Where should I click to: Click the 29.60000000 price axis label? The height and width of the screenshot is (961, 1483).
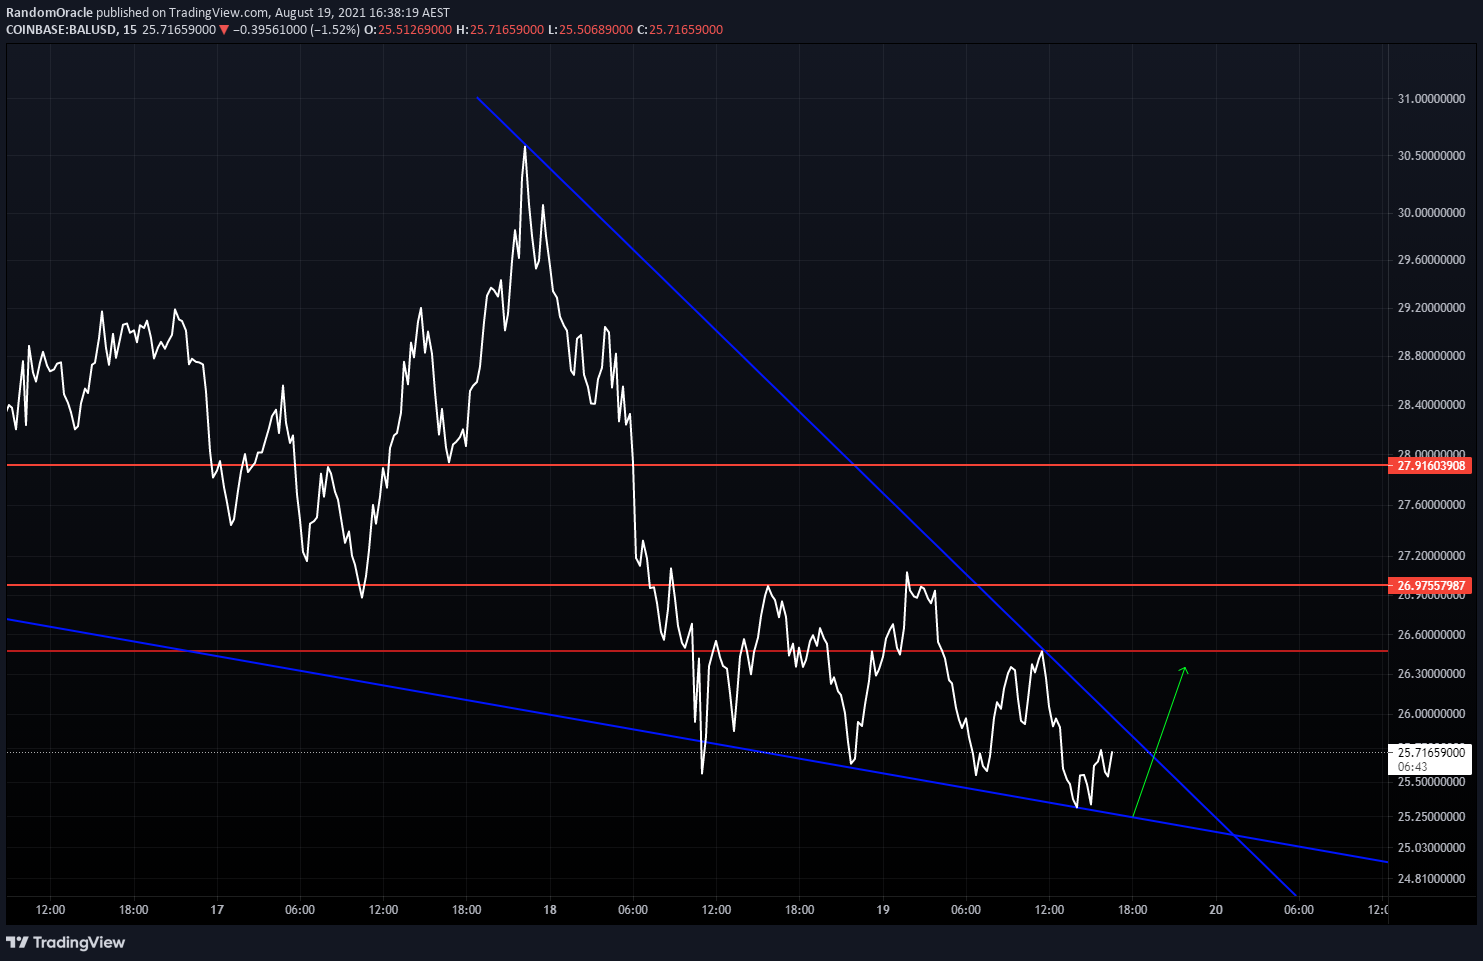point(1431,260)
